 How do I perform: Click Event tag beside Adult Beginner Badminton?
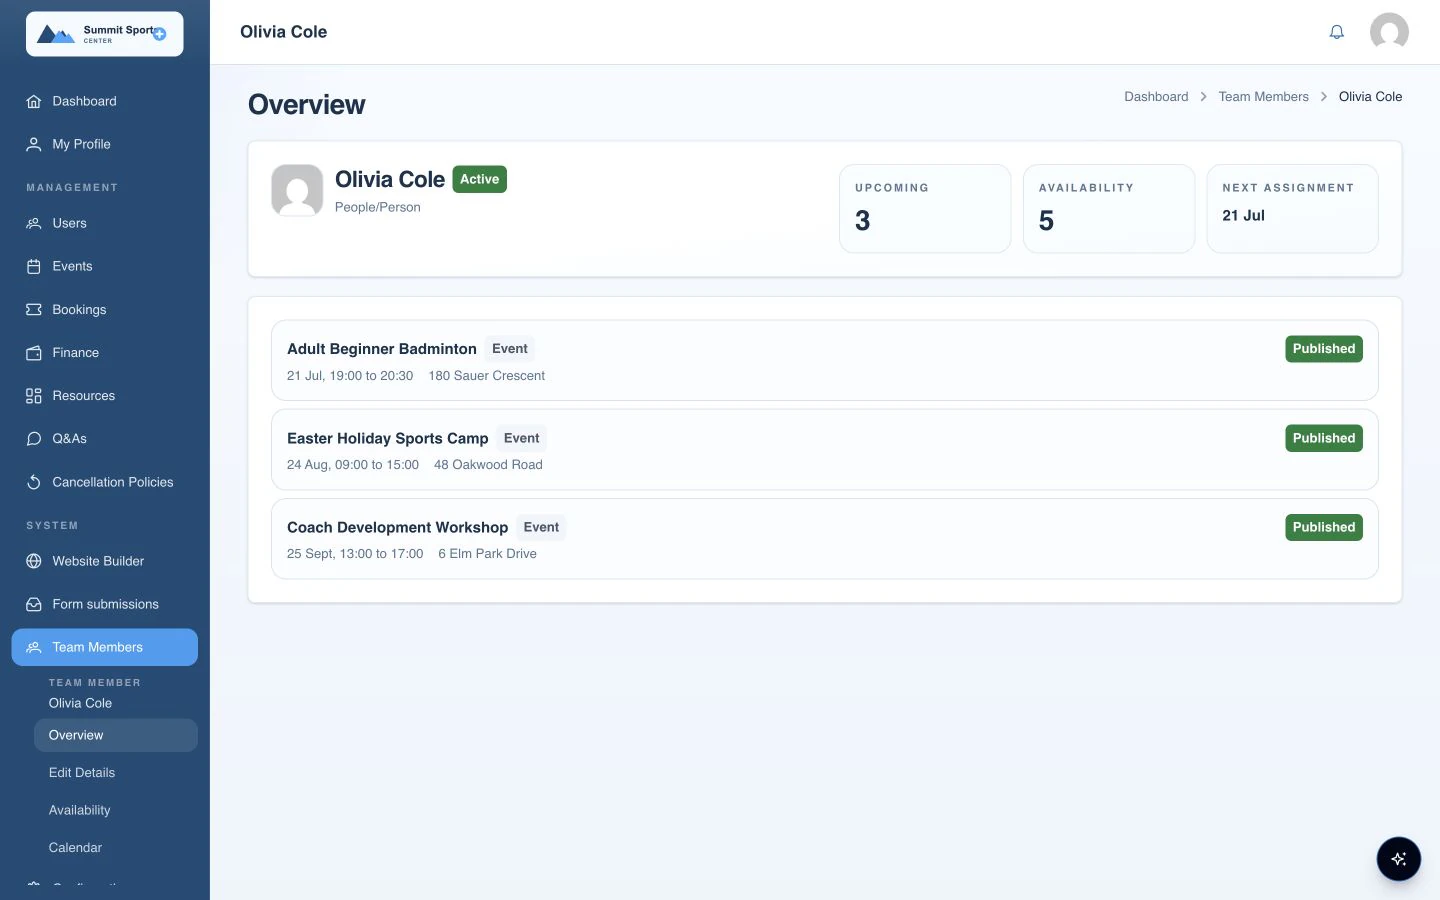[x=510, y=349]
